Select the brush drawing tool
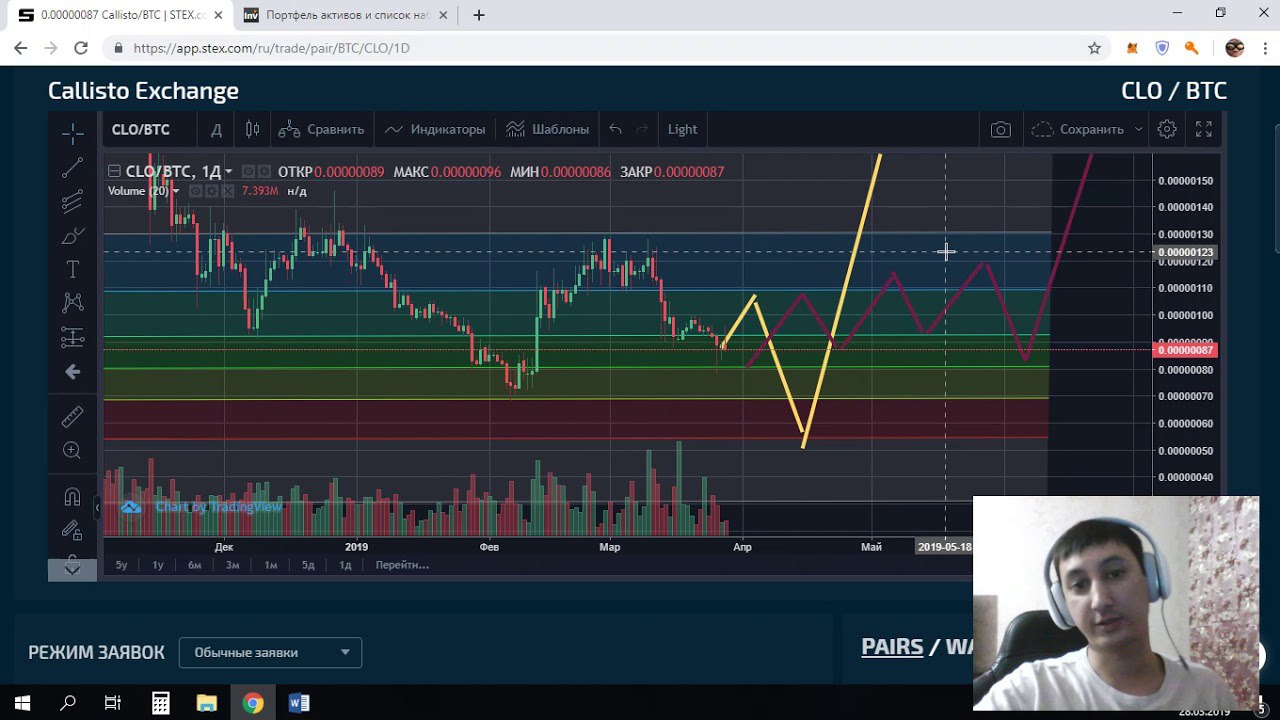Viewport: 1280px width, 720px height. point(72,236)
